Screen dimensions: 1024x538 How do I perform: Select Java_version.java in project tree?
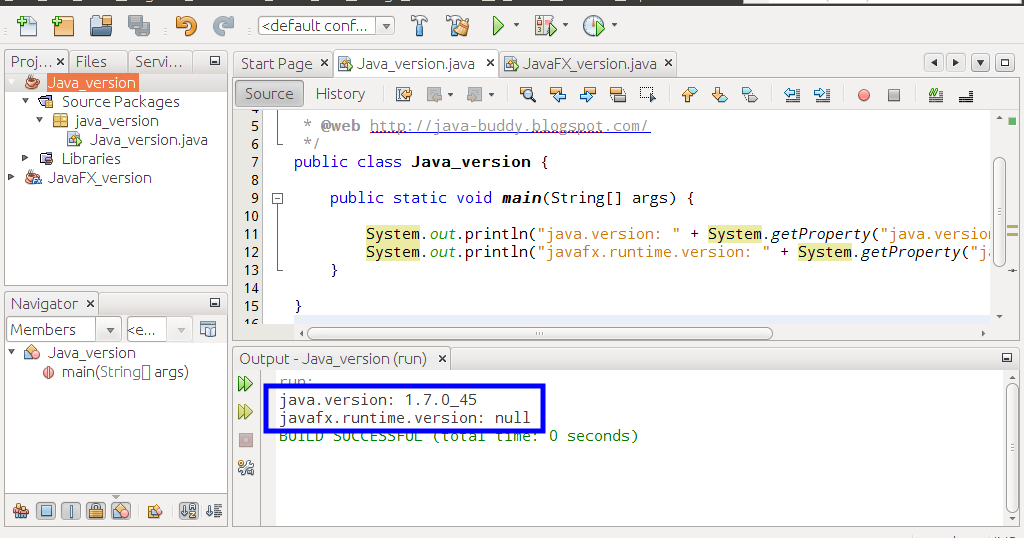pyautogui.click(x=148, y=140)
